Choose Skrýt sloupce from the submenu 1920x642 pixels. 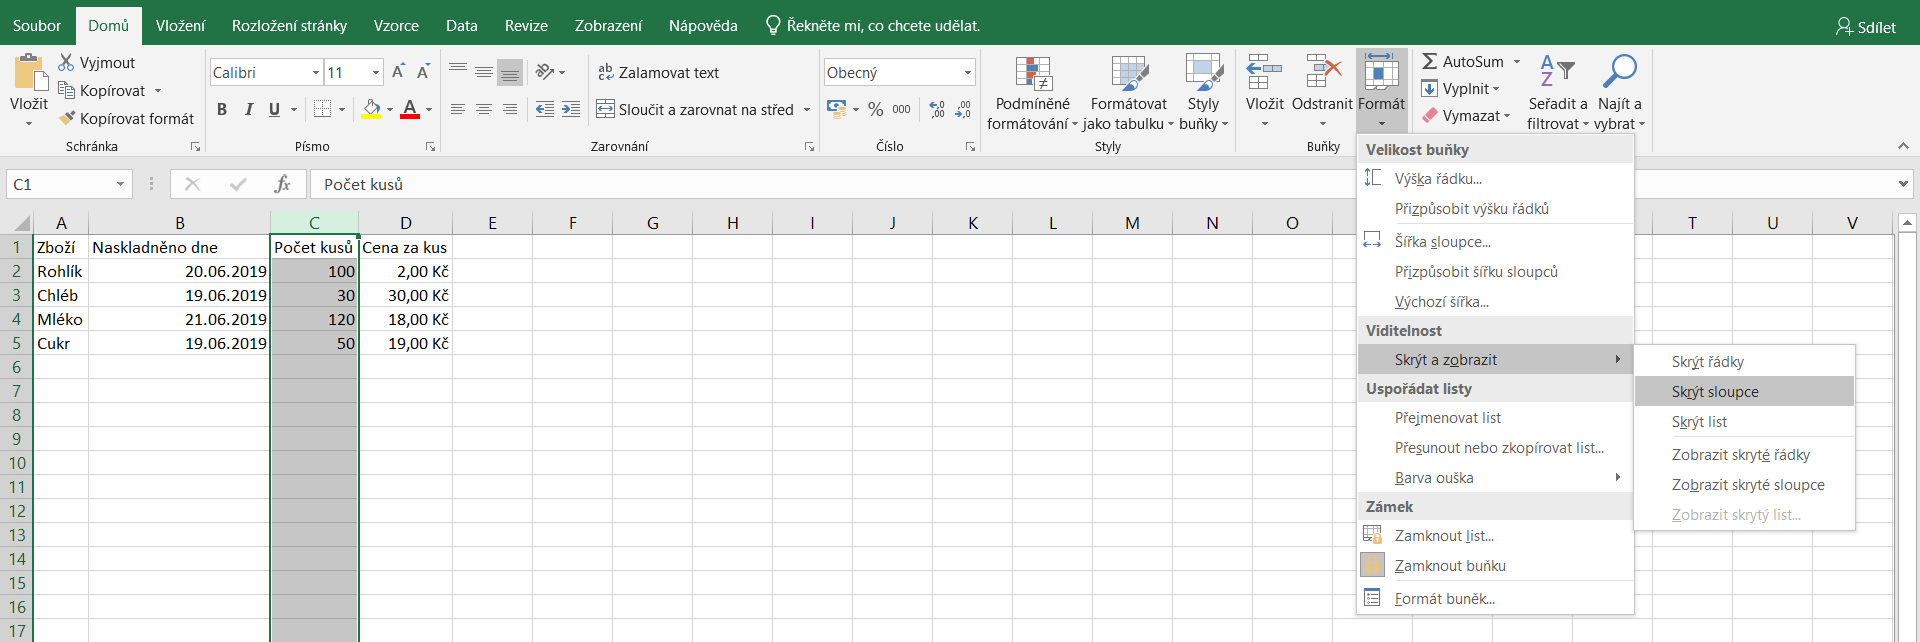pos(1744,391)
